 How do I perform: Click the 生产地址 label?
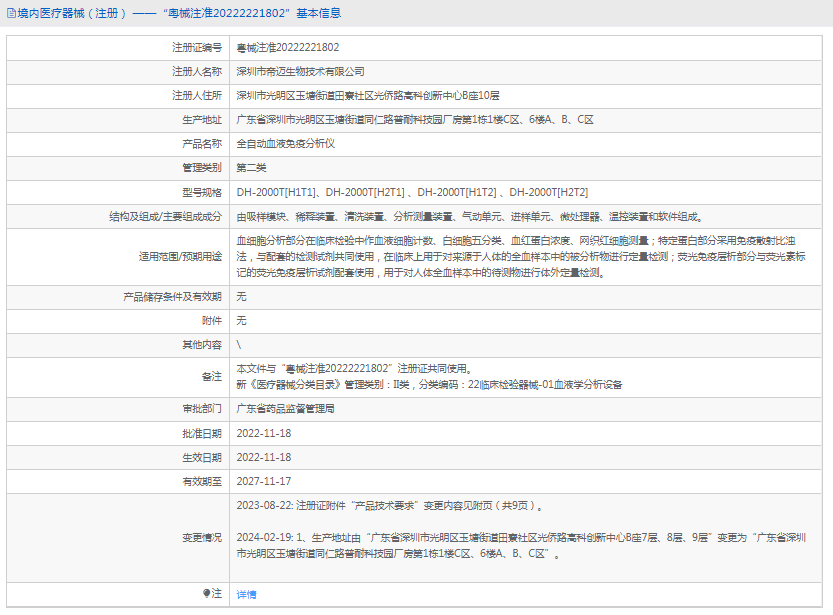202,120
